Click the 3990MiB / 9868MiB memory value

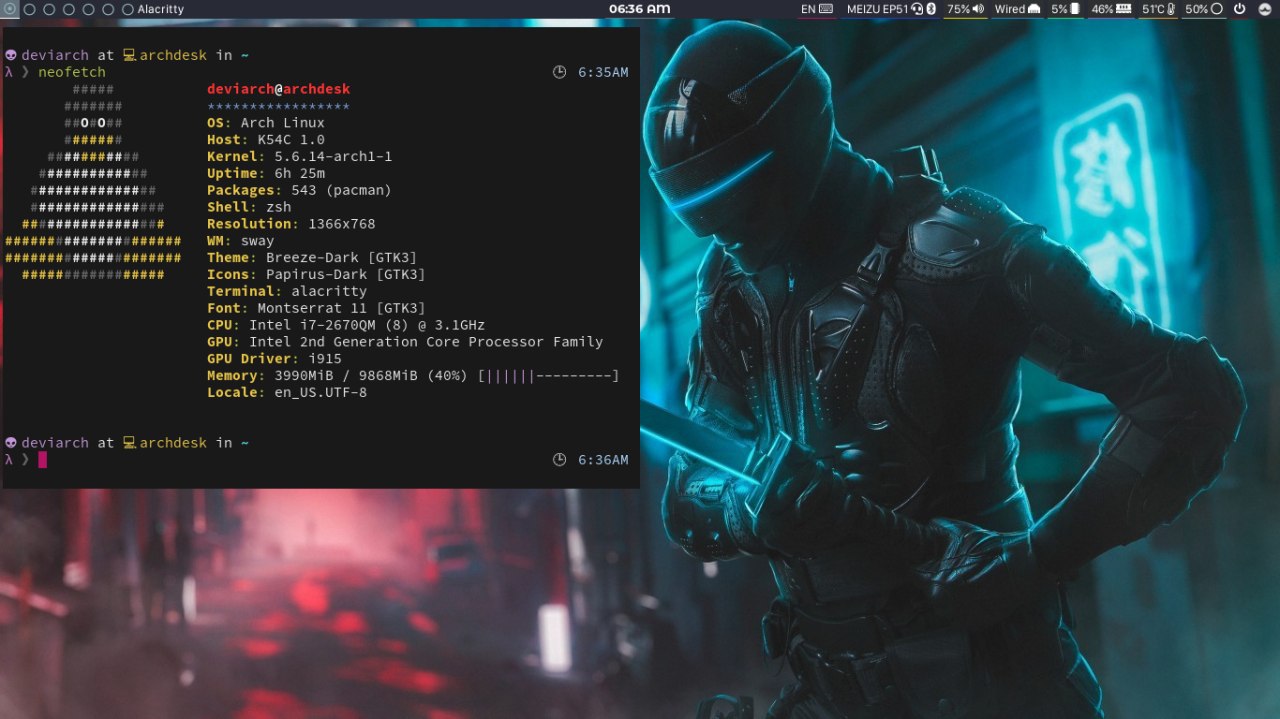[x=346, y=376]
